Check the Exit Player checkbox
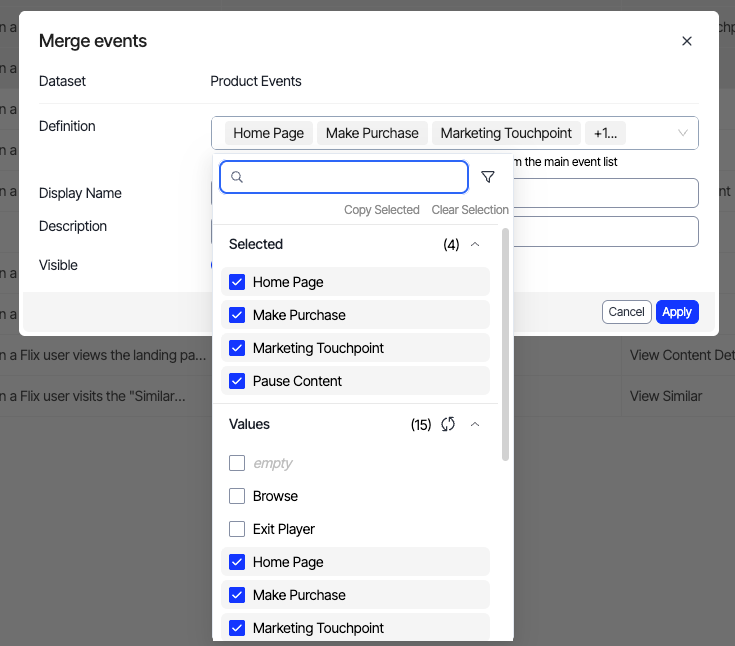735x646 pixels. coord(237,529)
